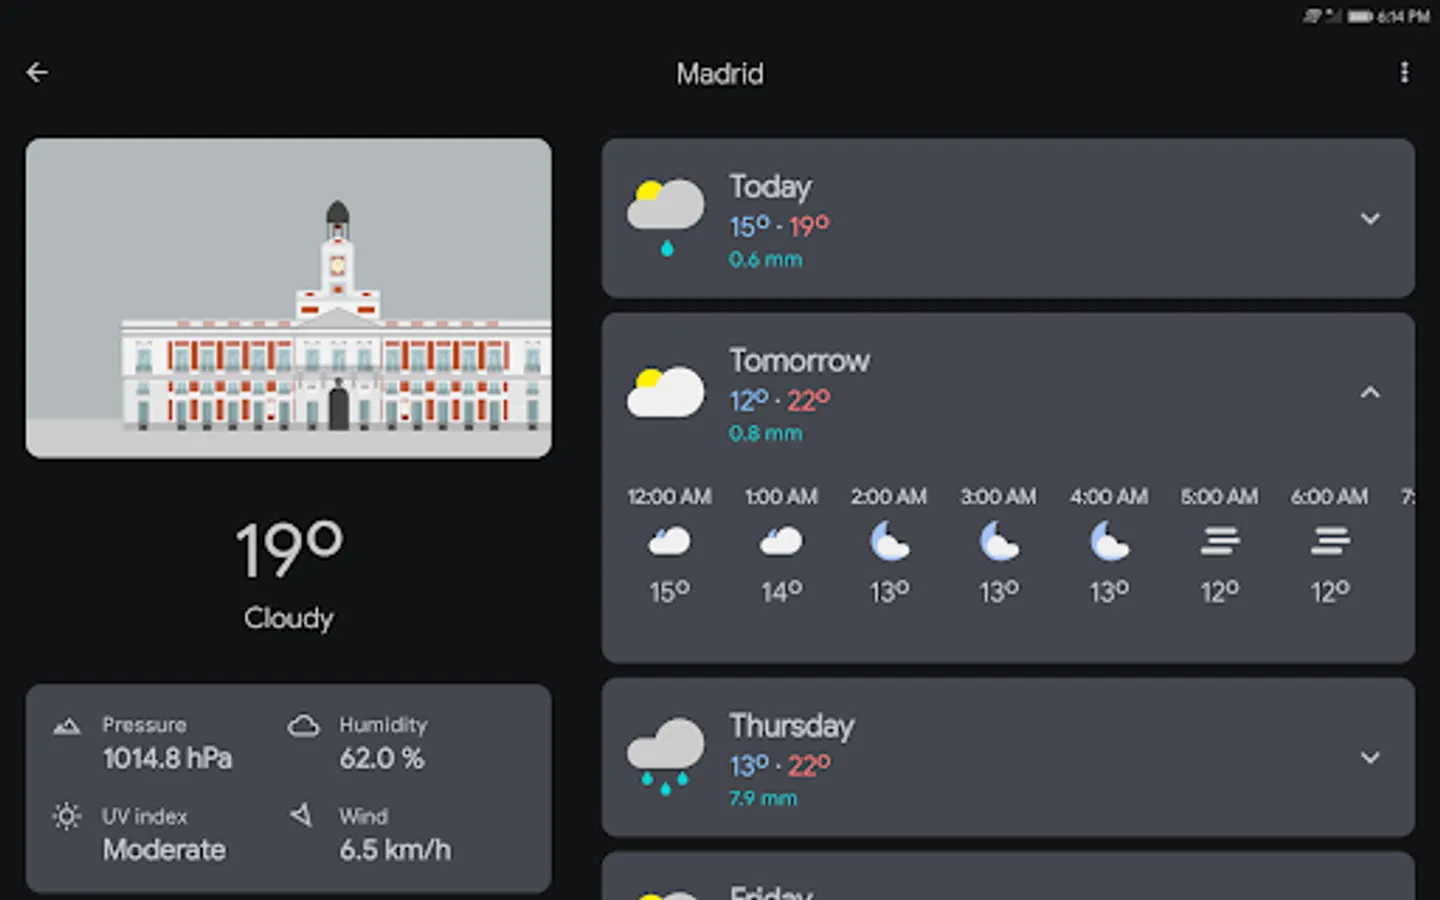Open the three-dot overflow menu
This screenshot has width=1440, height=900.
point(1404,72)
